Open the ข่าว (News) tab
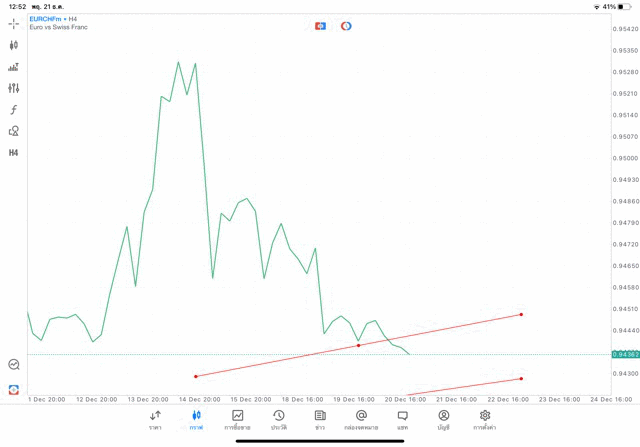Screen dimensions: 640x447 point(320,419)
